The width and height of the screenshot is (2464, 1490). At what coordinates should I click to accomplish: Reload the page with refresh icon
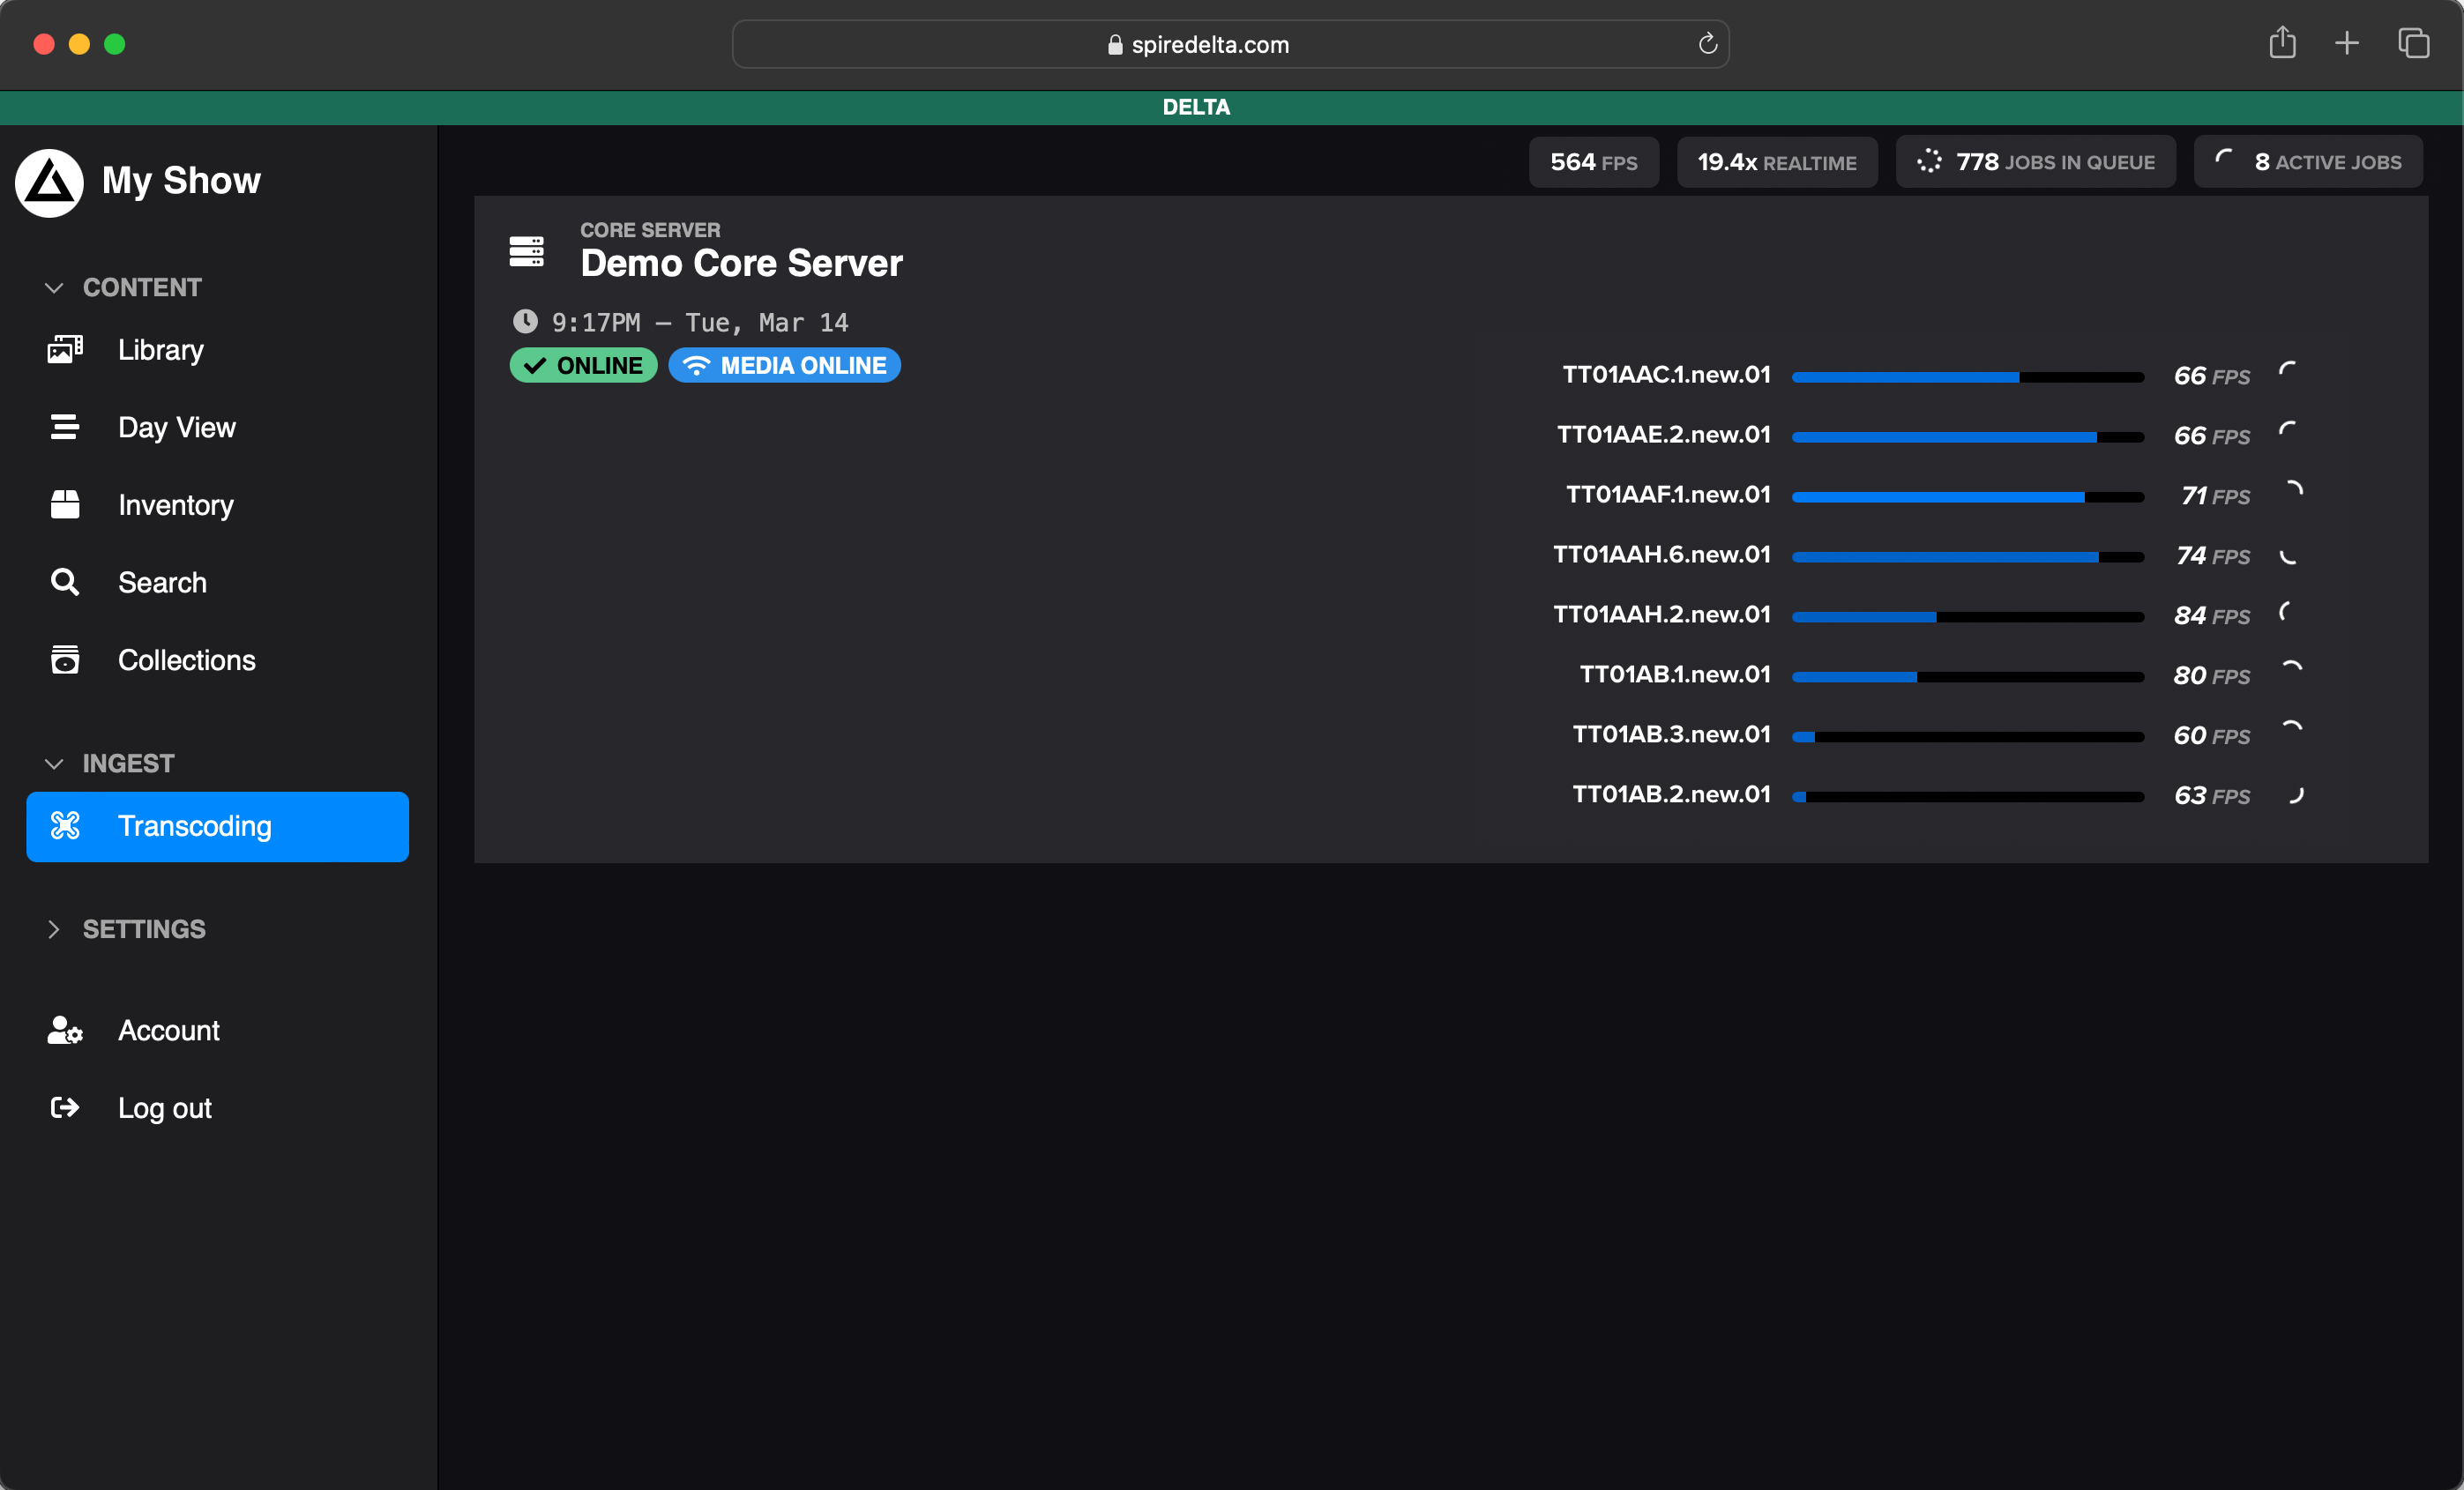(x=1707, y=44)
